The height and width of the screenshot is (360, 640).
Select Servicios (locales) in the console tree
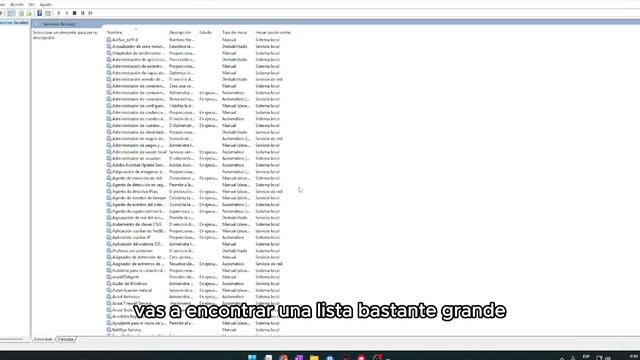pyautogui.click(x=14, y=23)
